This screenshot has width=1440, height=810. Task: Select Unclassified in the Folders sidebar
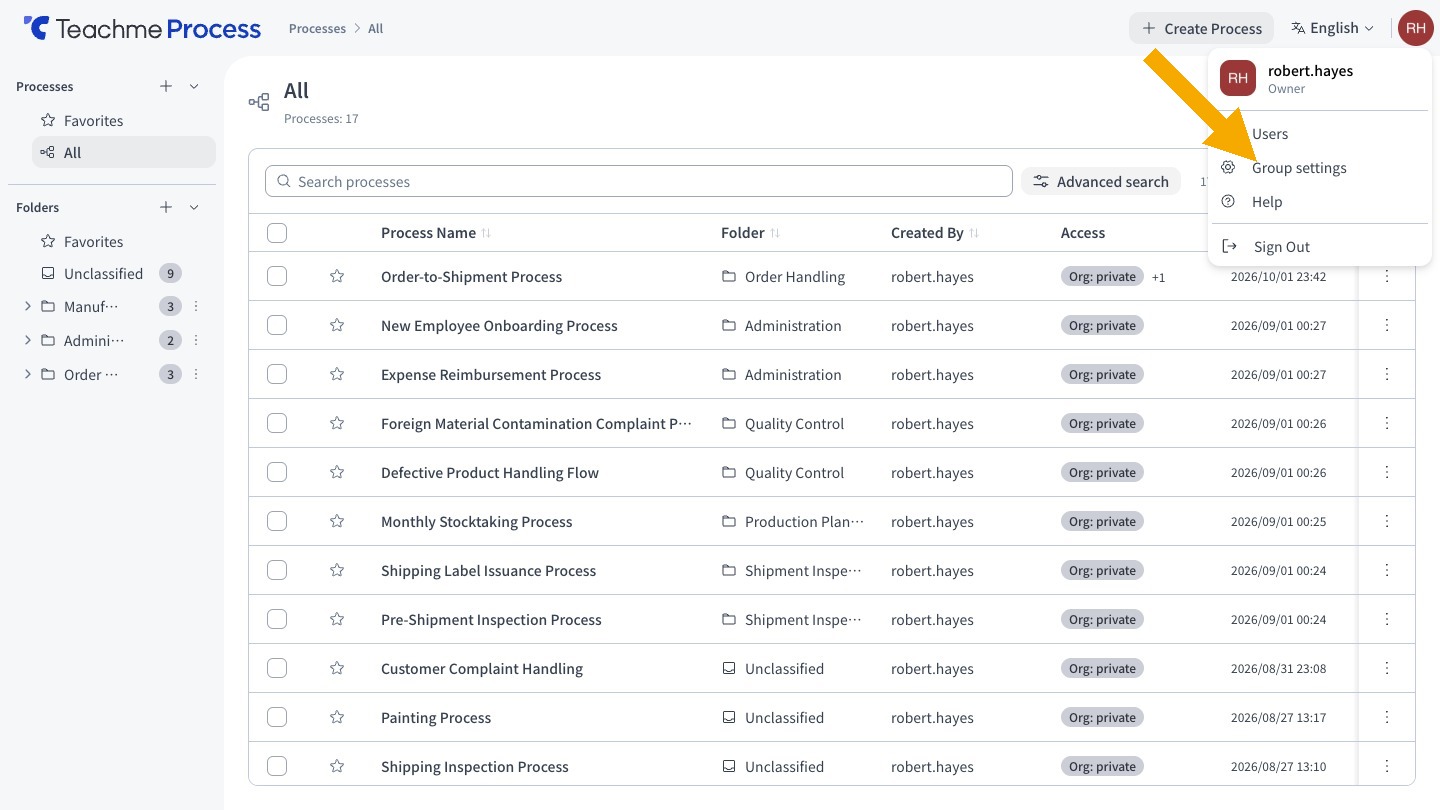click(x=103, y=273)
